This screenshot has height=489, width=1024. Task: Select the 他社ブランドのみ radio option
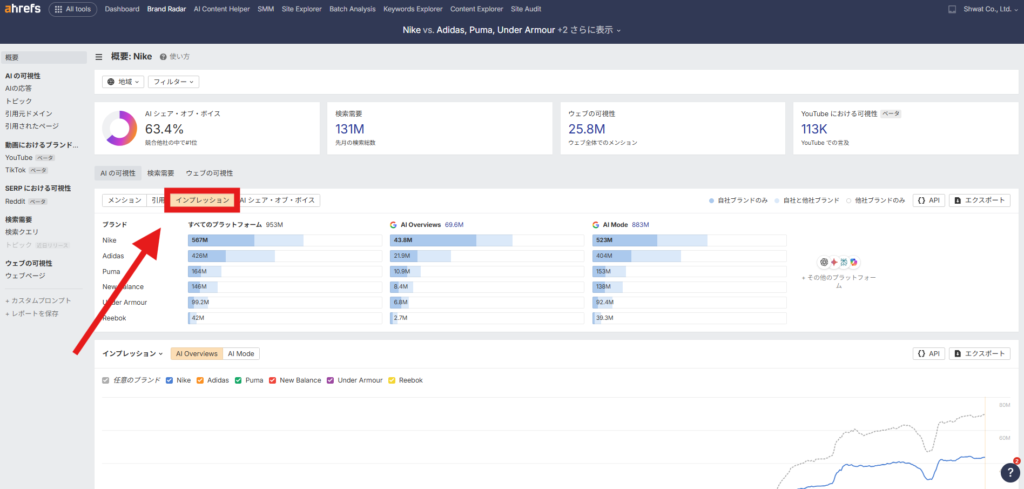851,201
